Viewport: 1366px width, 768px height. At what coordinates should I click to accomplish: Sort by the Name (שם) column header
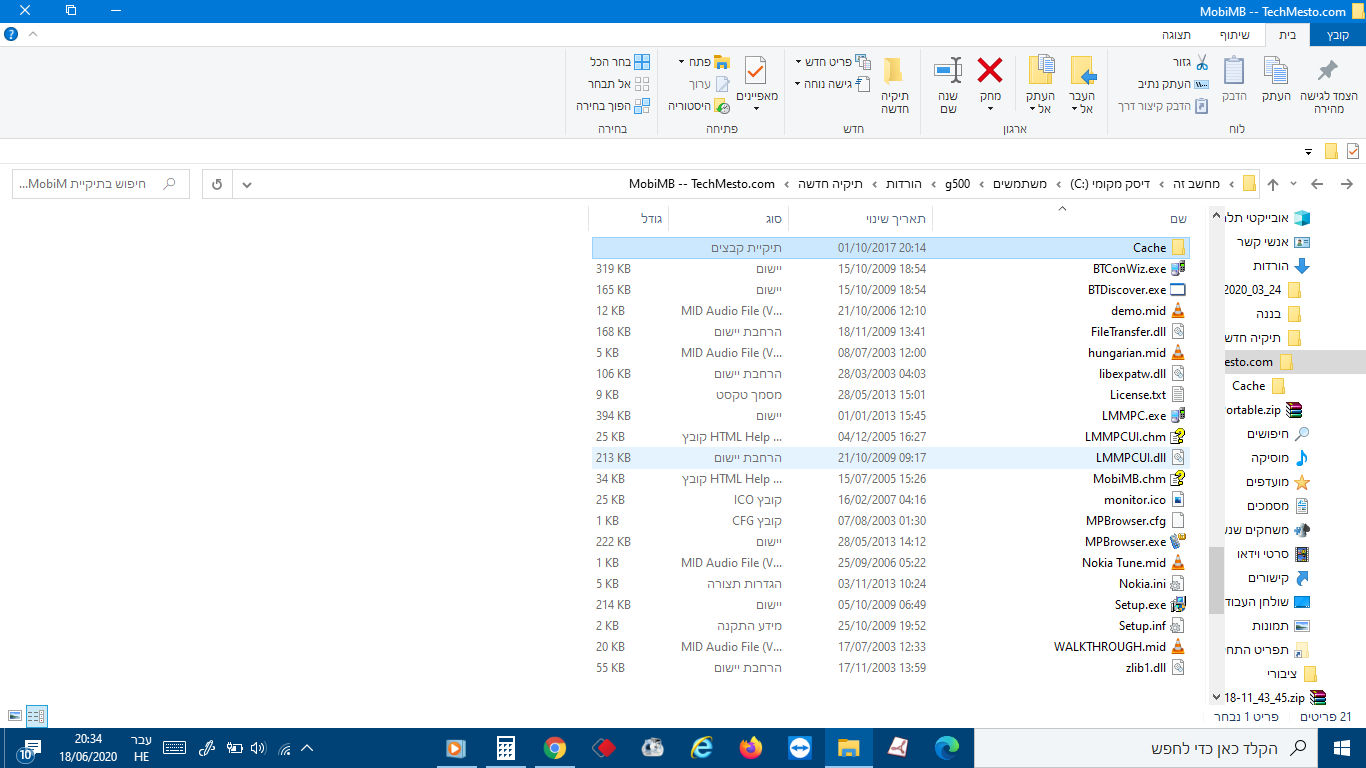click(x=1062, y=218)
